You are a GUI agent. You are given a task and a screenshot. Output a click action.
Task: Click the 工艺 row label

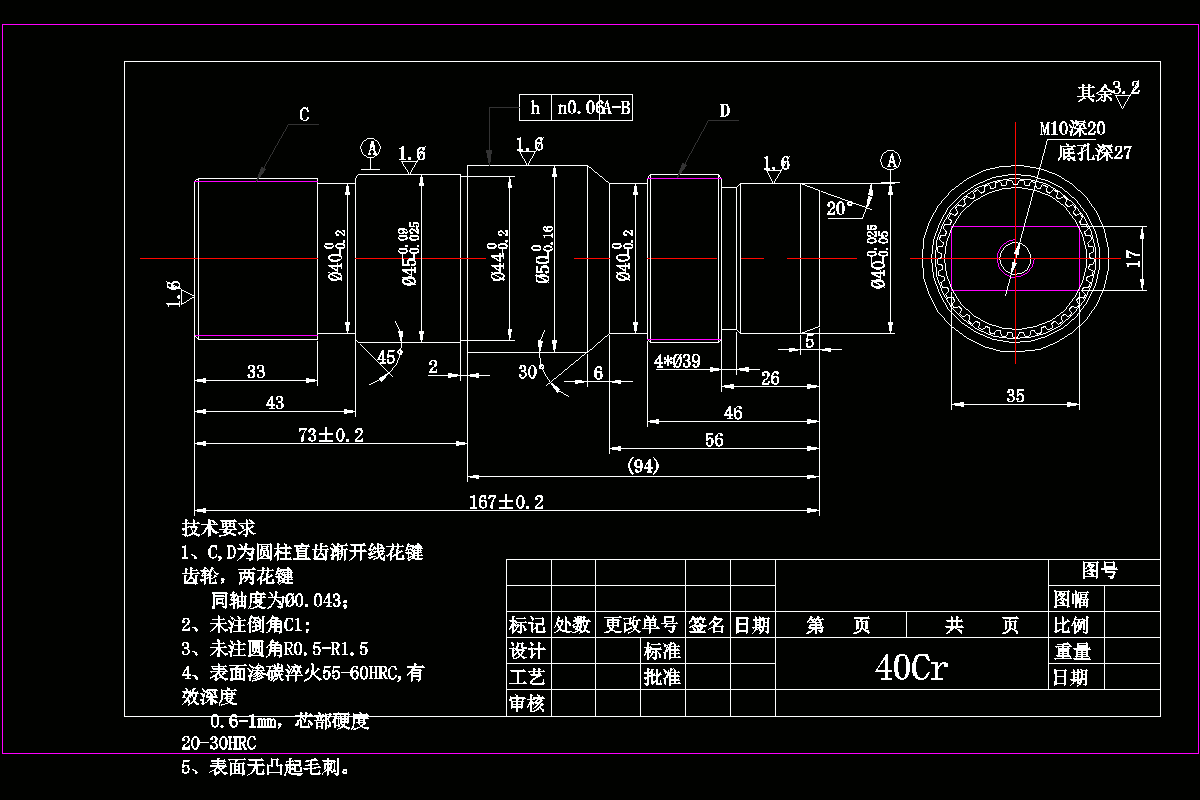tap(527, 677)
